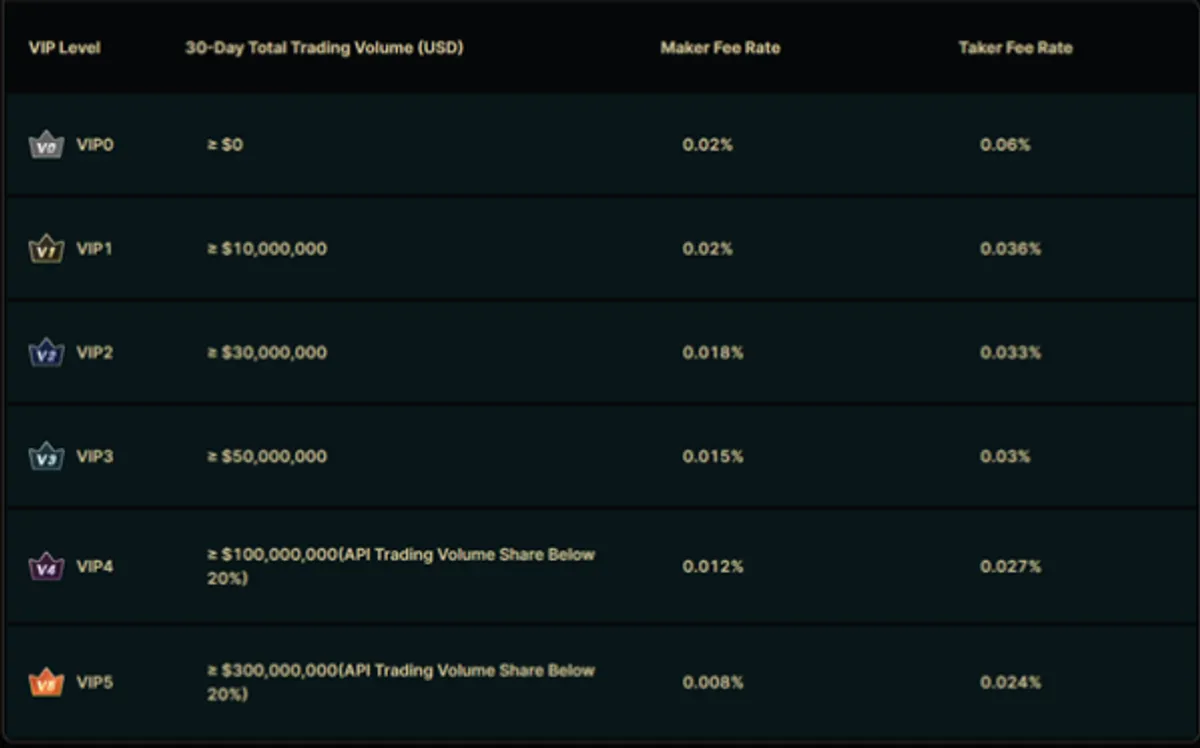Click VIP5 $300,000,000 API volume requirement text
The width and height of the screenshot is (1200, 748).
[401, 682]
